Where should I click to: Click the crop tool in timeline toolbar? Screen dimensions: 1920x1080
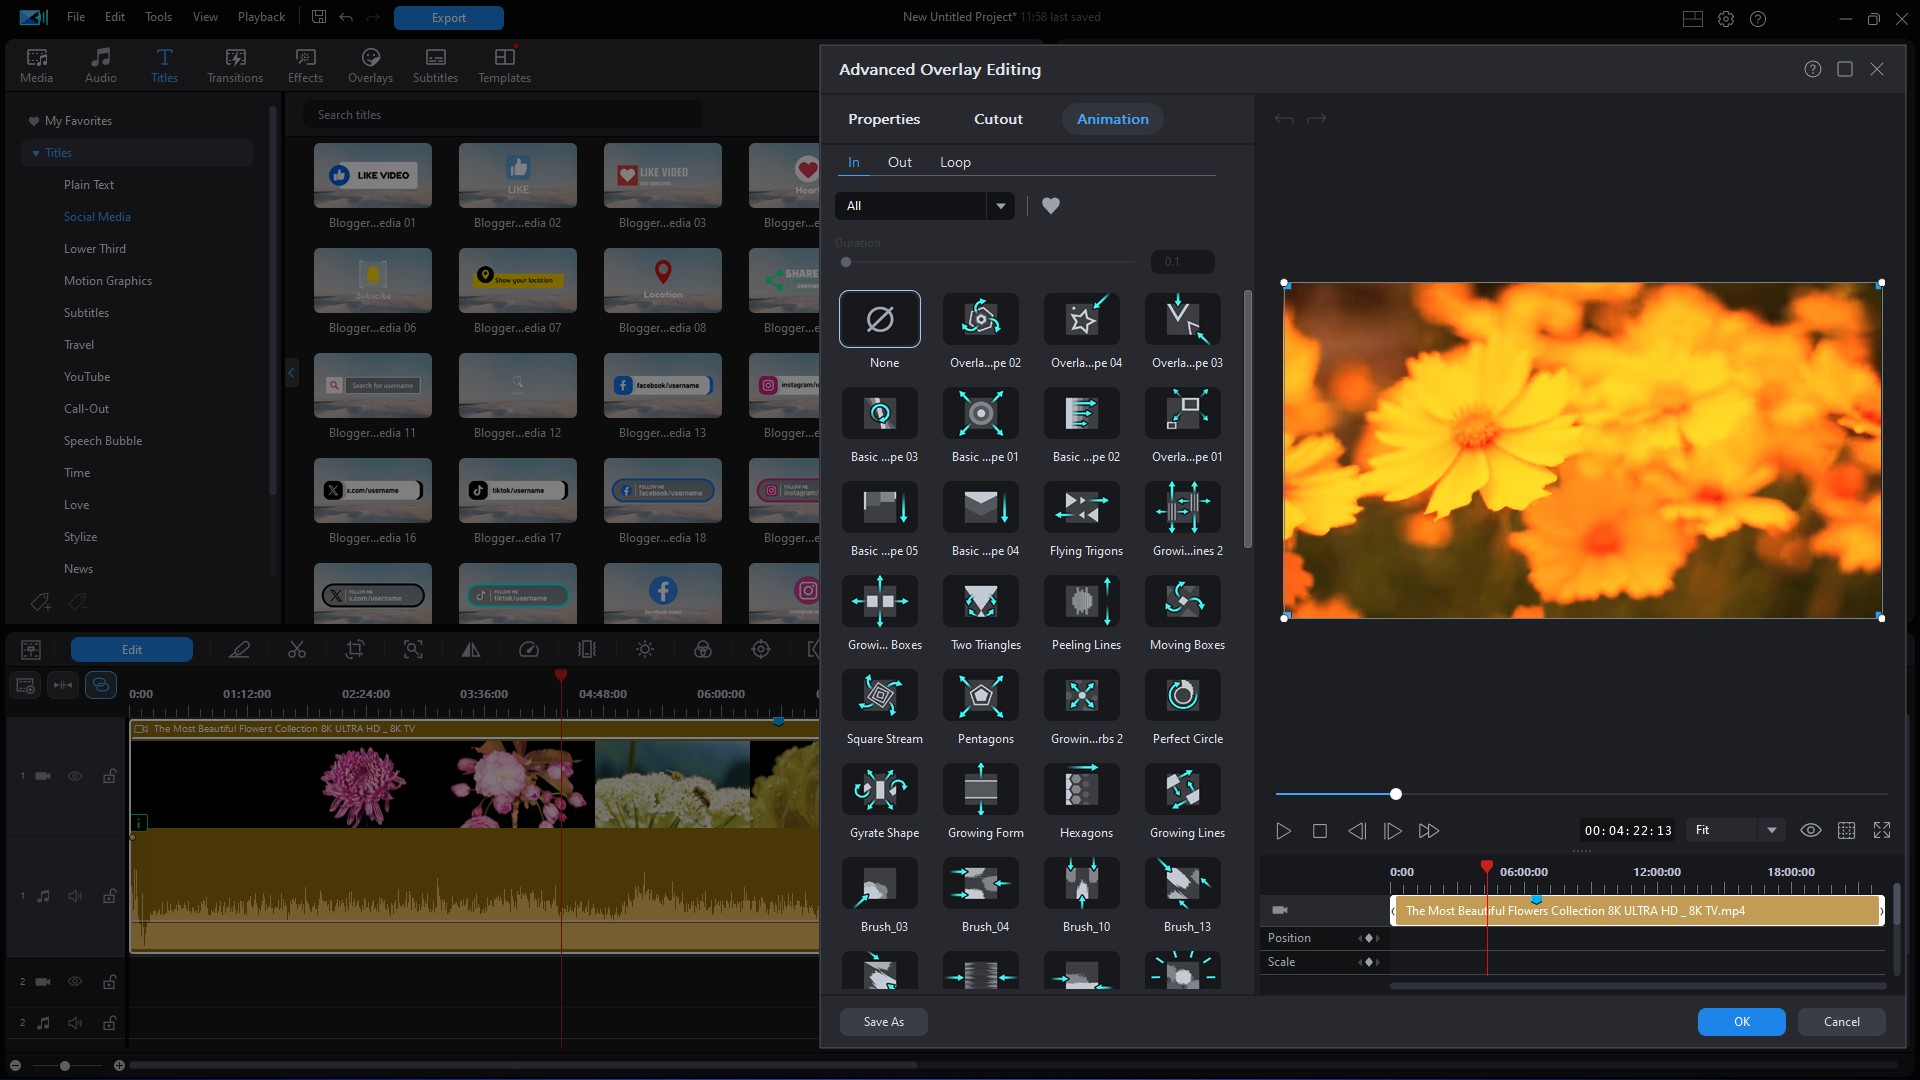(355, 650)
